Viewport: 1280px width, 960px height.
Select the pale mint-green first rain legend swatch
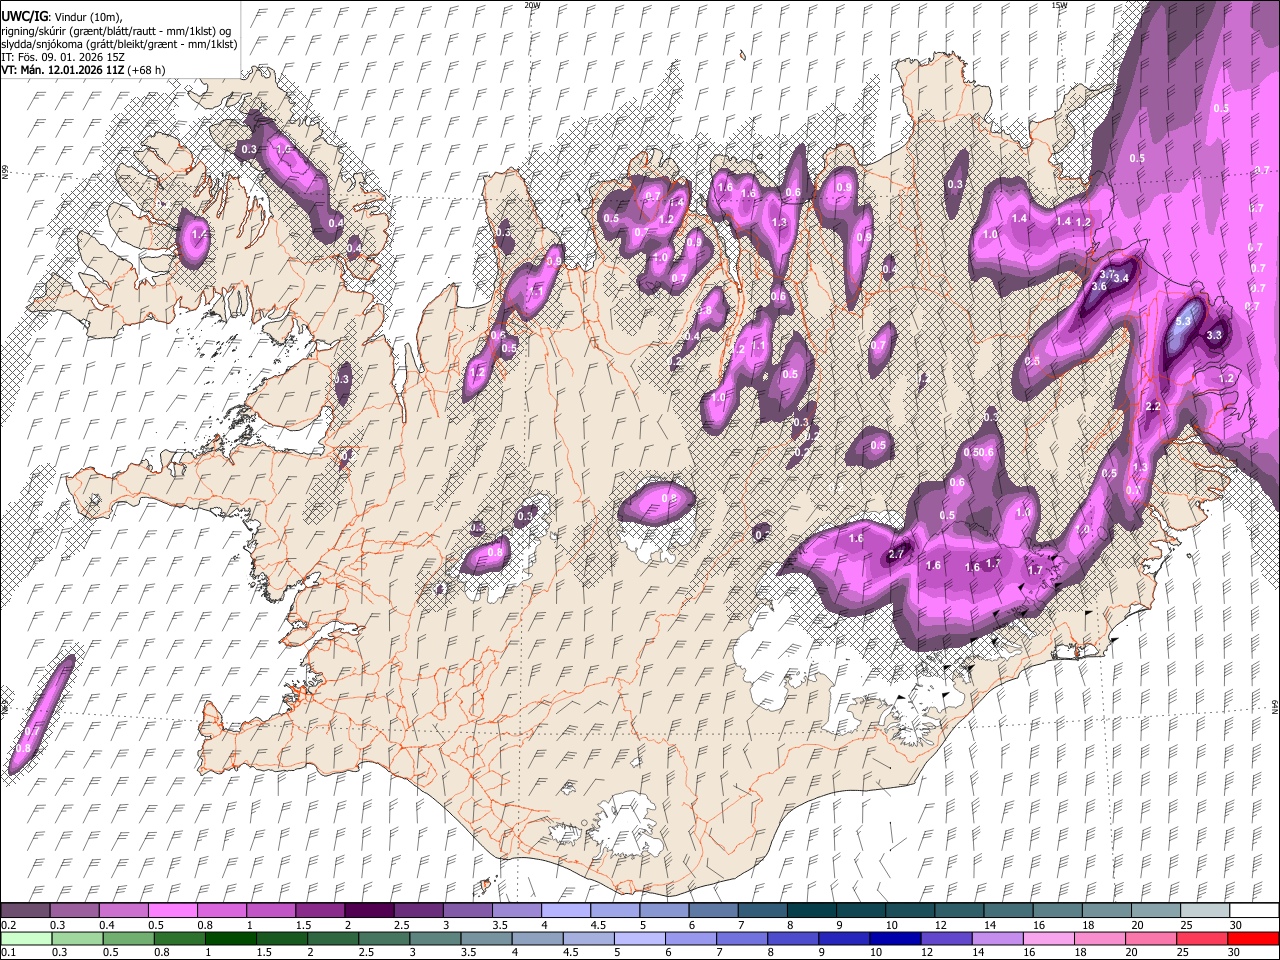point(26,938)
